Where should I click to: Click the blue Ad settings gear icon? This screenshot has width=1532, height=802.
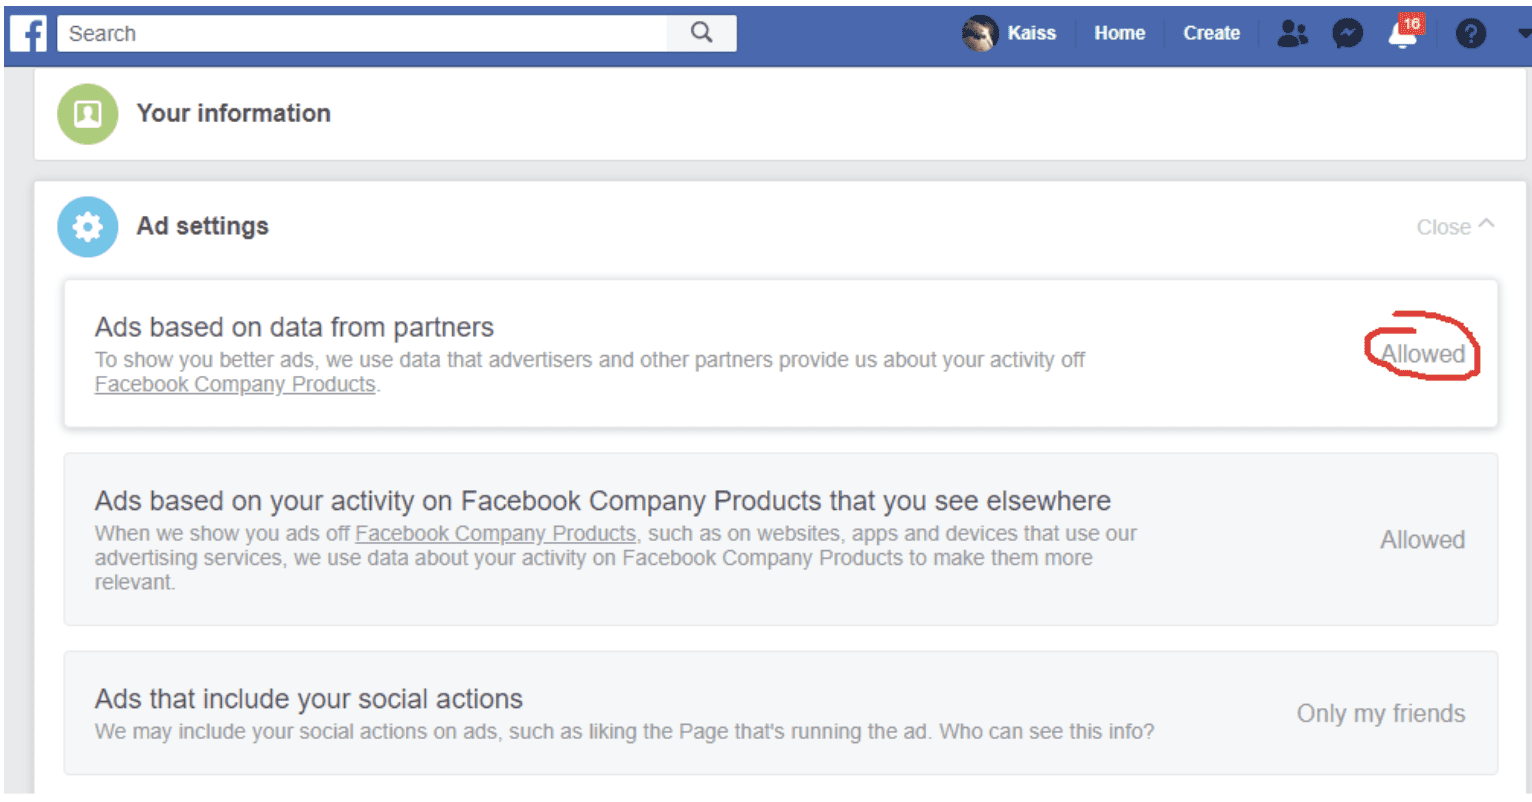click(x=88, y=227)
